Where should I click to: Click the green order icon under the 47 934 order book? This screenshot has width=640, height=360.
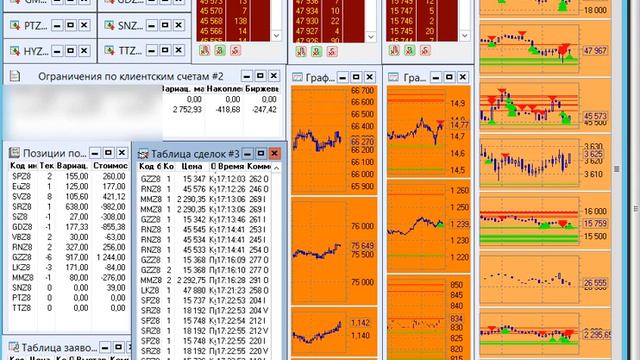pyautogui.click(x=316, y=52)
